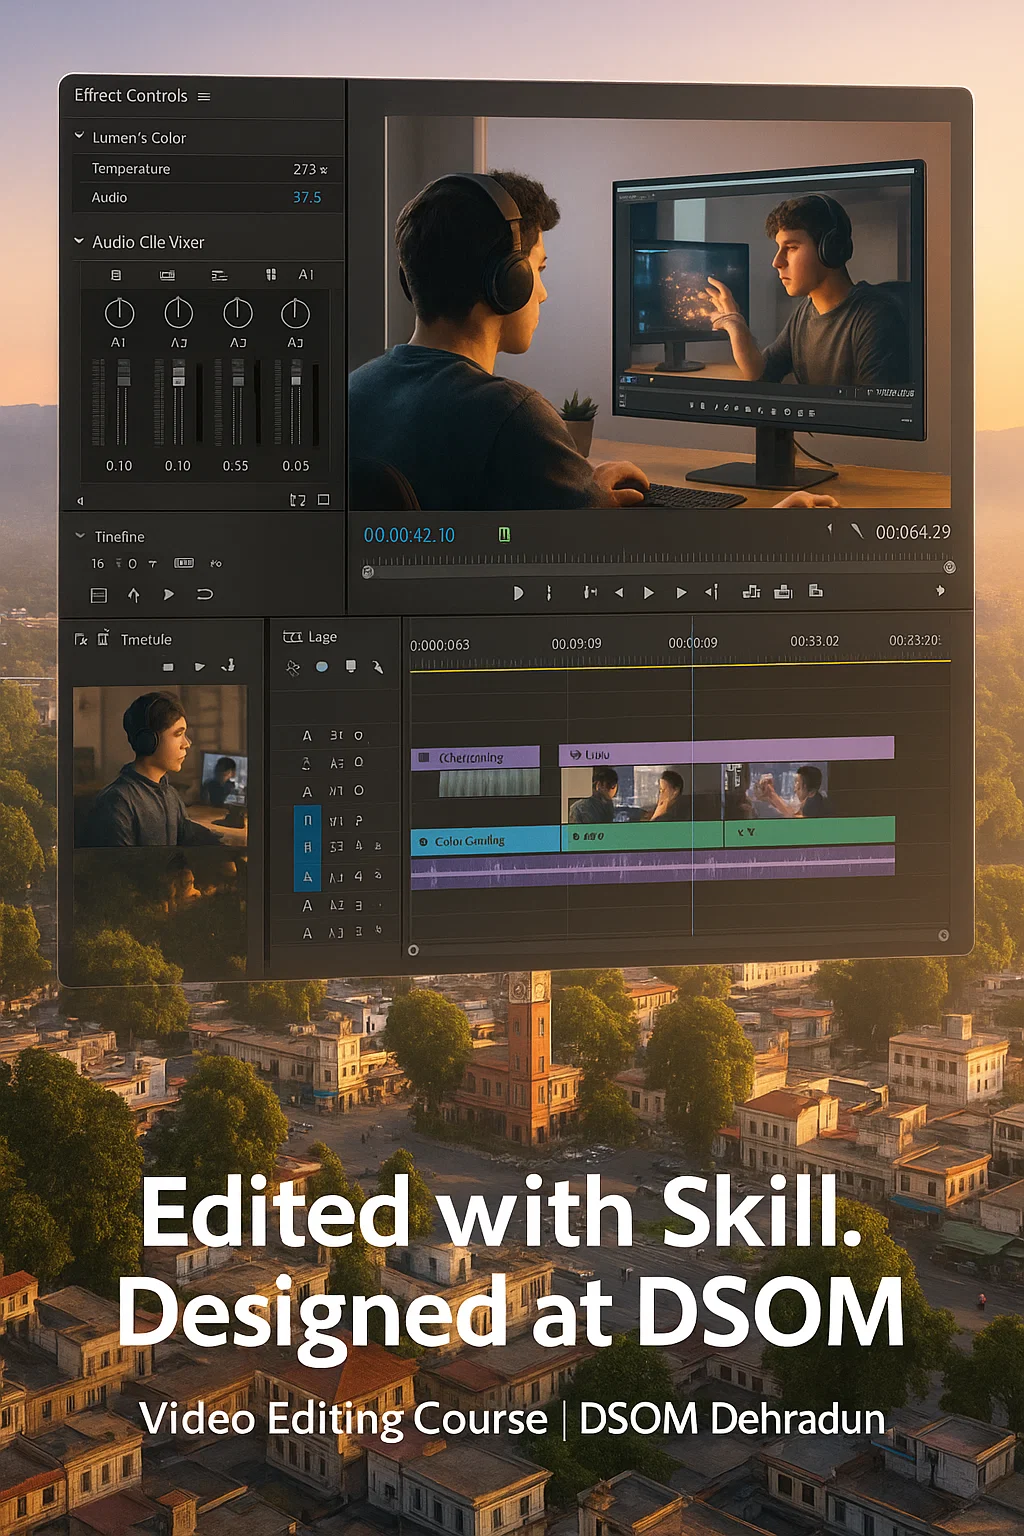Click the Tmetule panel Fx icon
This screenshot has height=1536, width=1024.
pos(81,639)
